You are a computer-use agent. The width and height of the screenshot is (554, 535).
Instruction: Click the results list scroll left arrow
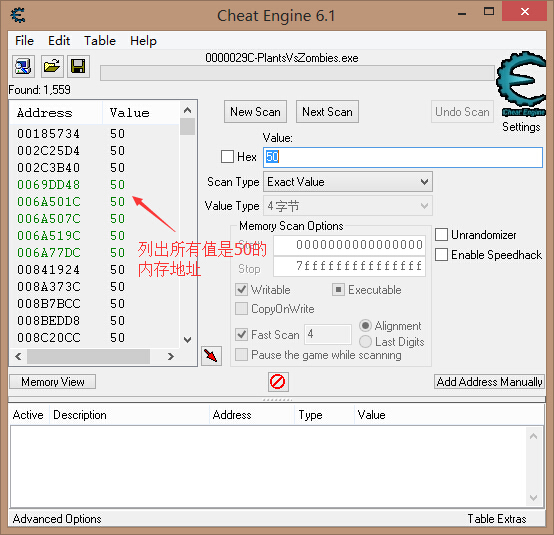click(x=18, y=357)
